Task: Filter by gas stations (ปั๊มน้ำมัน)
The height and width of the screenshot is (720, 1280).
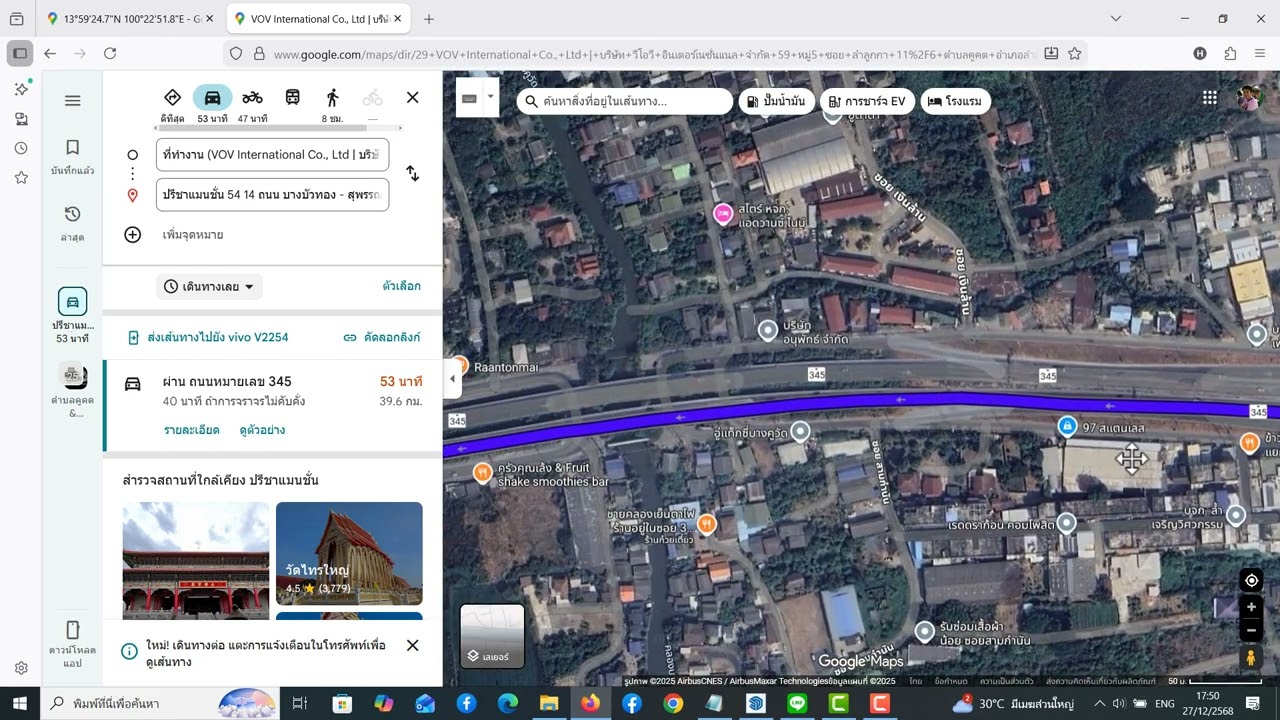Action: [x=777, y=101]
